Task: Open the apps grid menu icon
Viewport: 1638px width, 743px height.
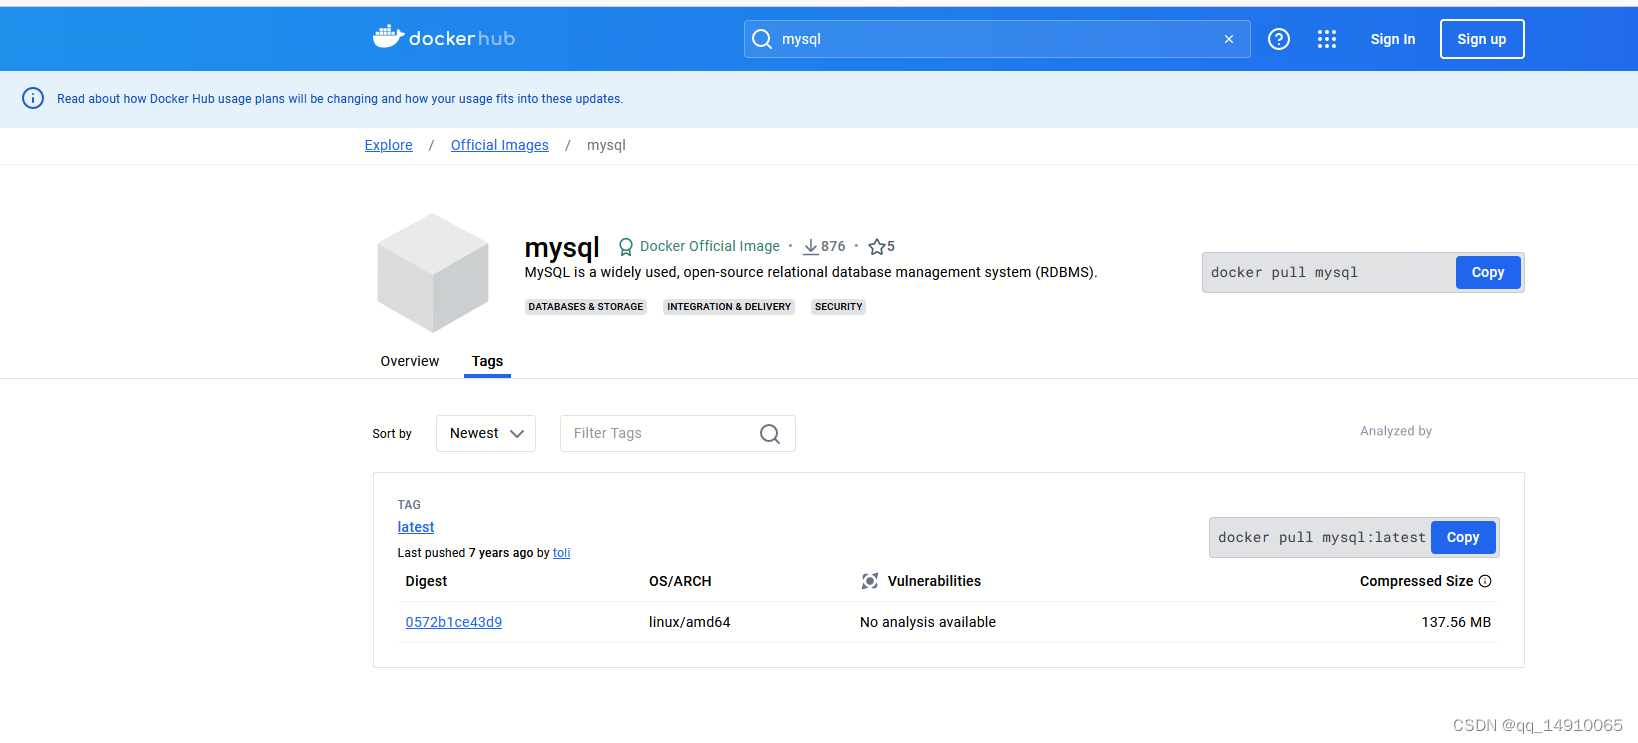Action: pyautogui.click(x=1327, y=39)
